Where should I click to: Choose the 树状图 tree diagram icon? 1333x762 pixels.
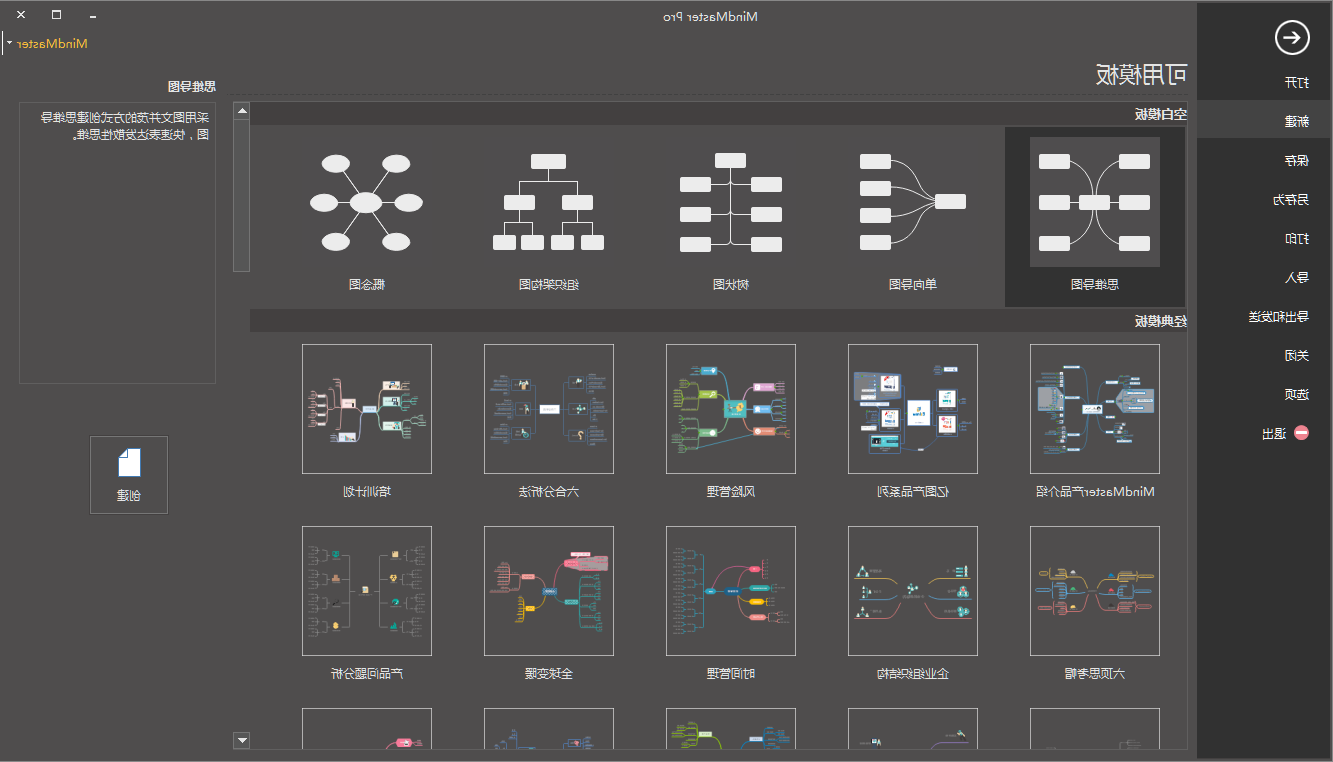click(x=731, y=202)
